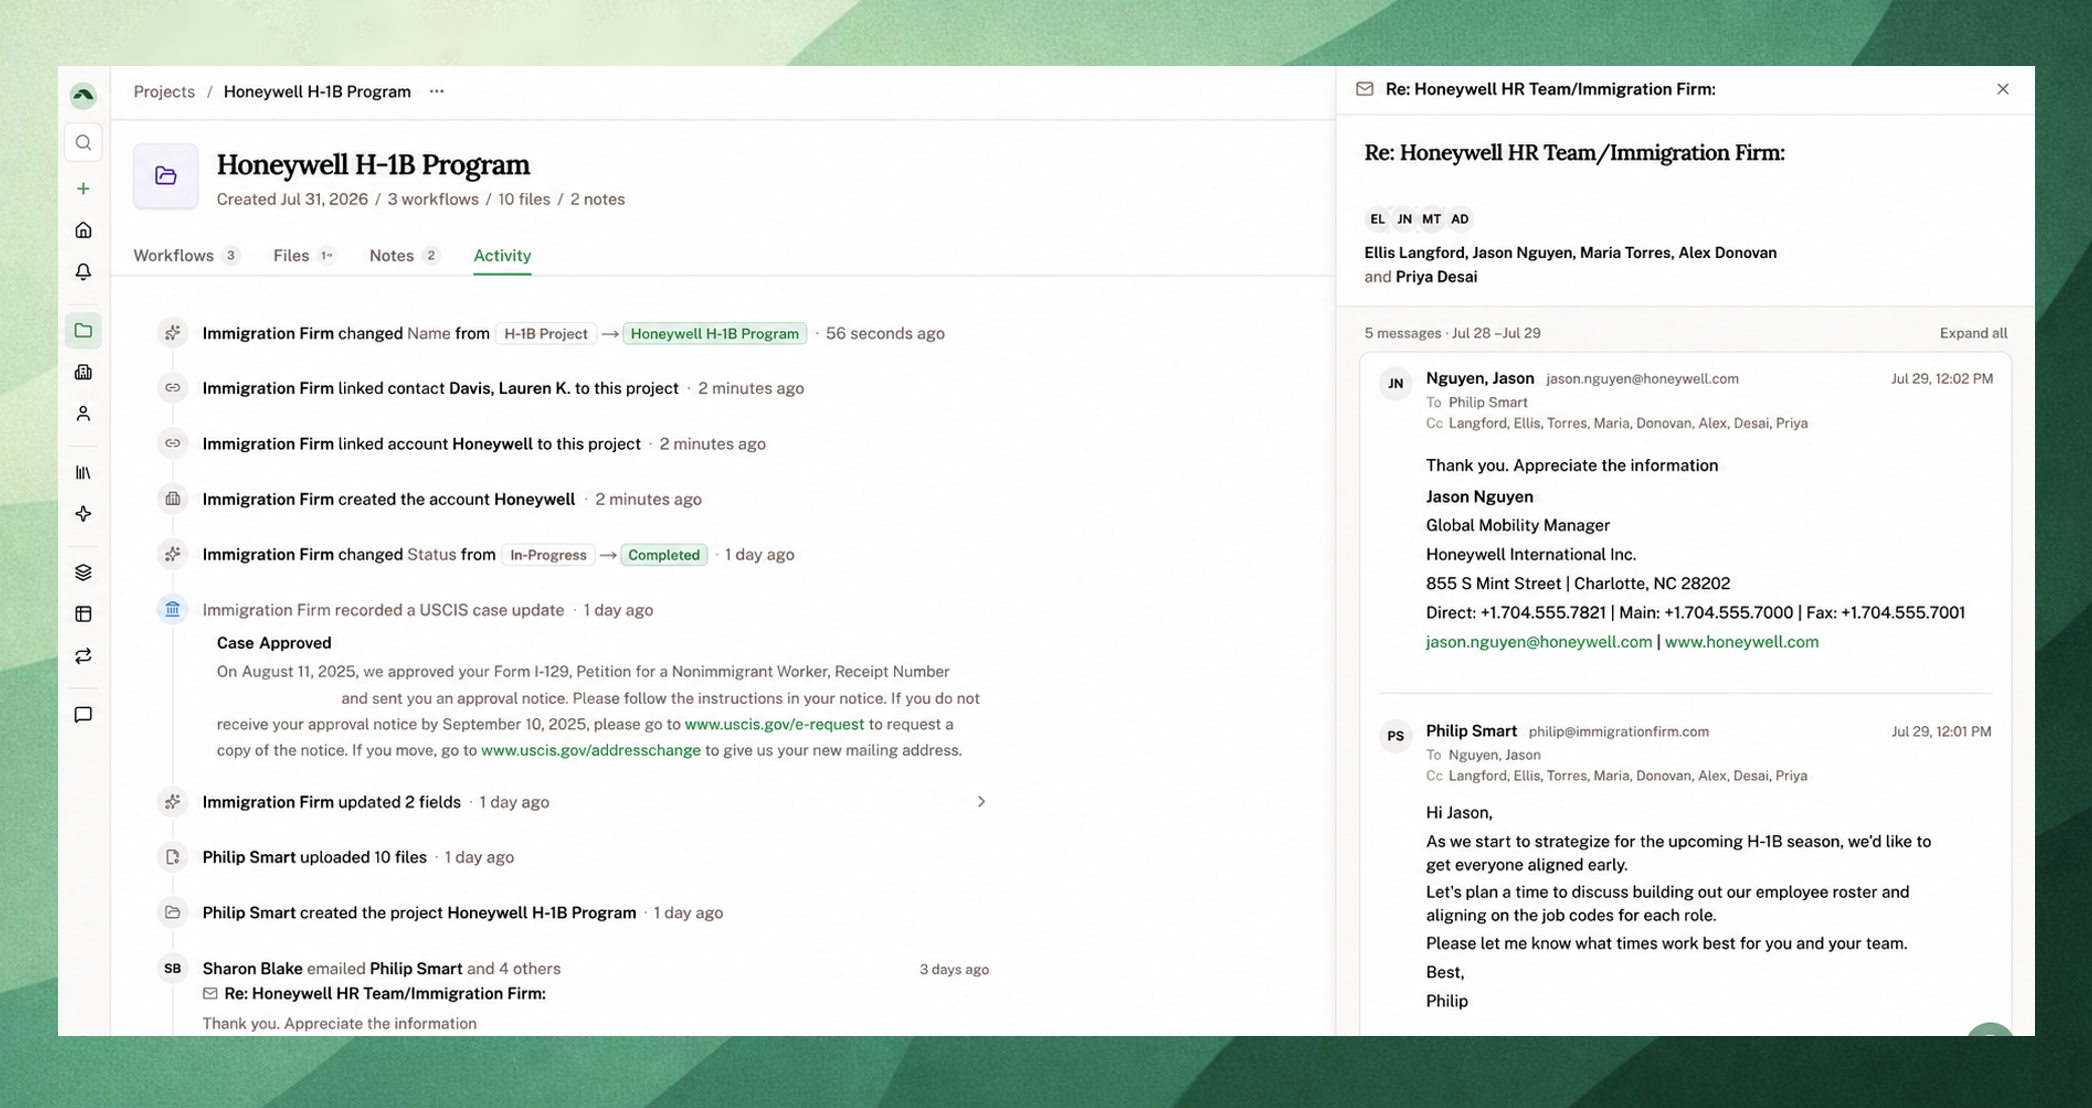The image size is (2092, 1108).
Task: Click the project folder icon beside the title
Action: coord(166,176)
